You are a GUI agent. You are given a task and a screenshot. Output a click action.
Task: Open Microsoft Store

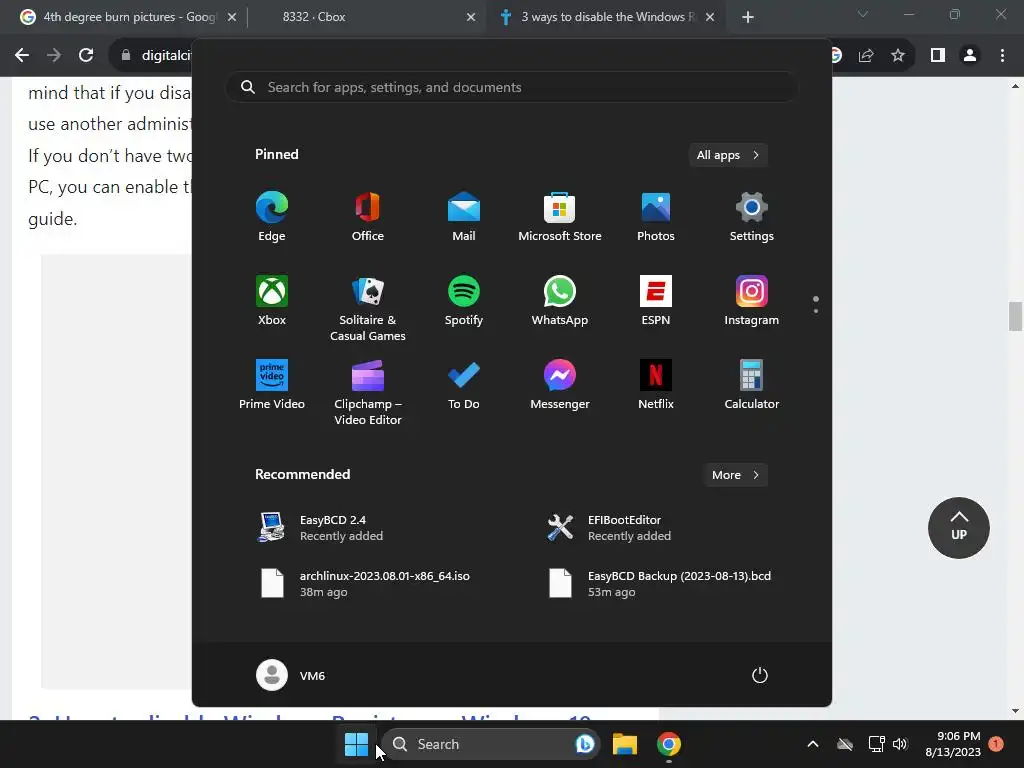560,217
